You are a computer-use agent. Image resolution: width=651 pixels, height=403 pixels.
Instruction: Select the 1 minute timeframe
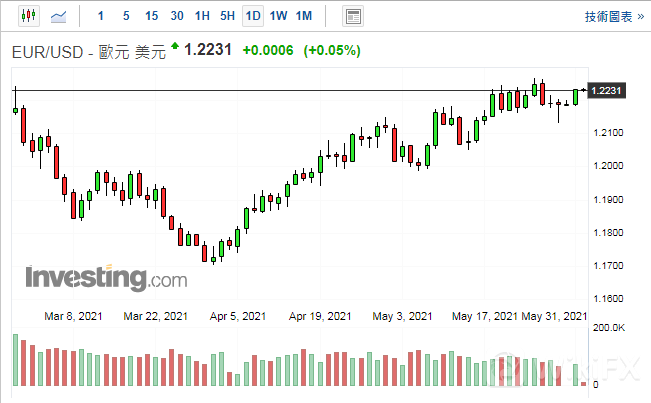click(100, 16)
